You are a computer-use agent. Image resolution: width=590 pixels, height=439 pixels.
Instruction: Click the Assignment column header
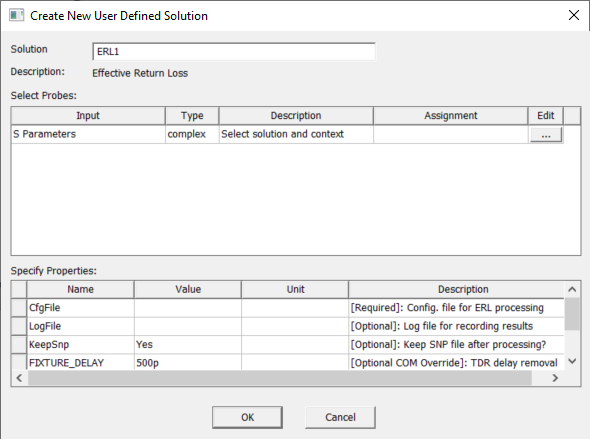click(x=450, y=116)
